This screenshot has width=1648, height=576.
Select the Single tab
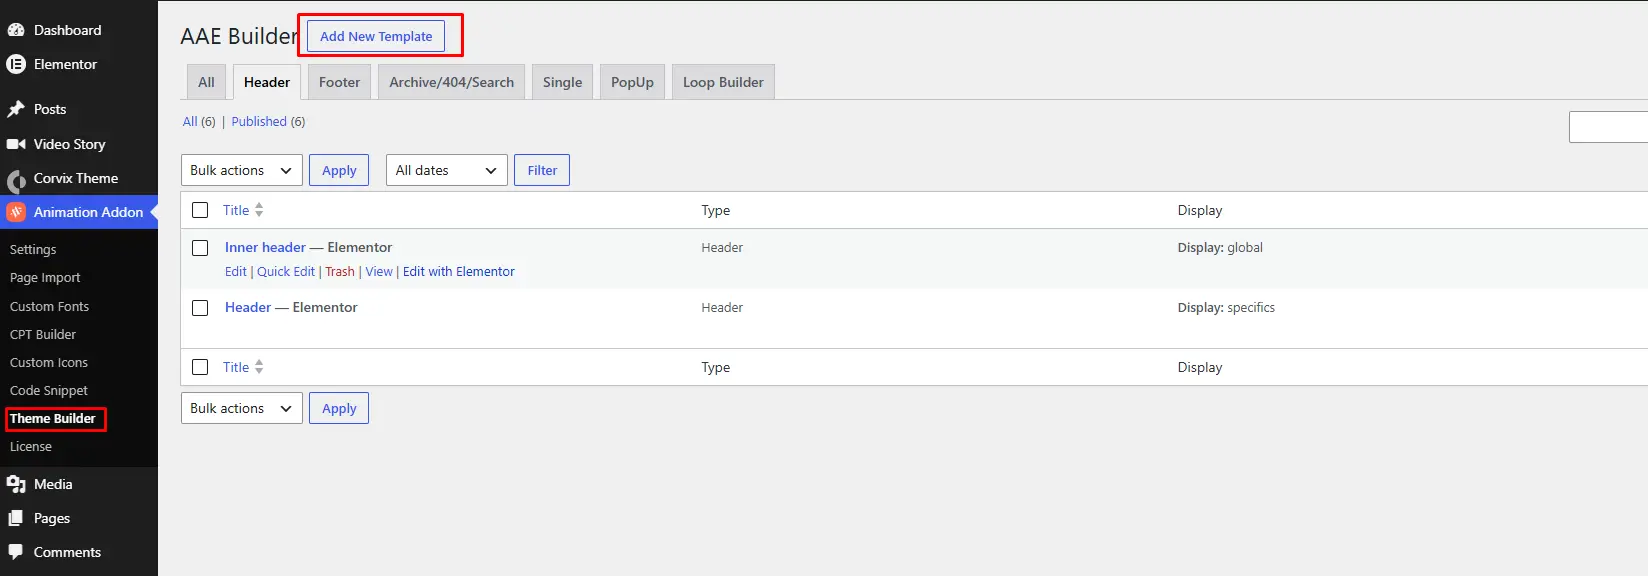coord(562,82)
